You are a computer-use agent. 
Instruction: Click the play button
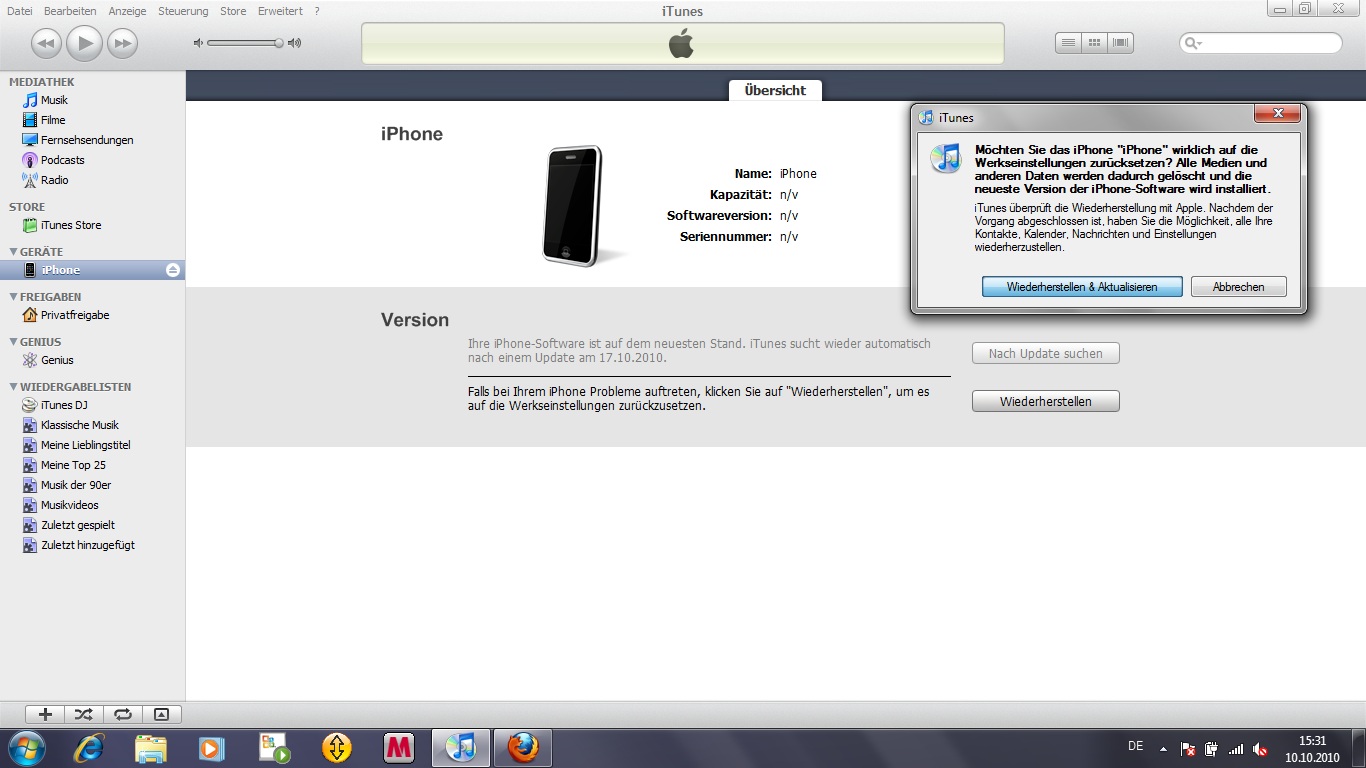pyautogui.click(x=85, y=43)
